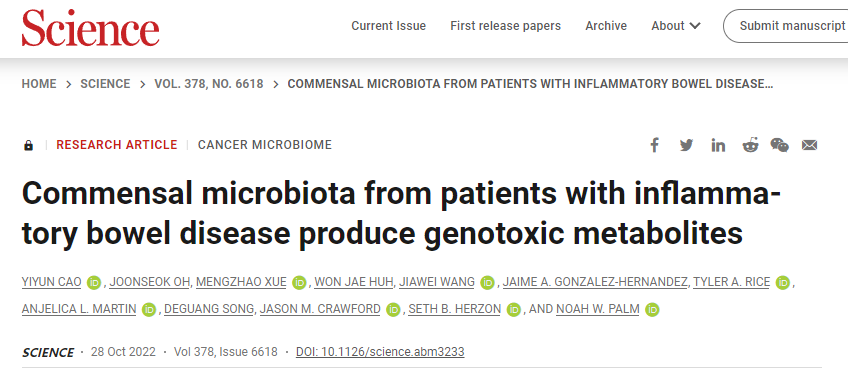Share article on LinkedIn
The width and height of the screenshot is (848, 369).
tap(718, 145)
